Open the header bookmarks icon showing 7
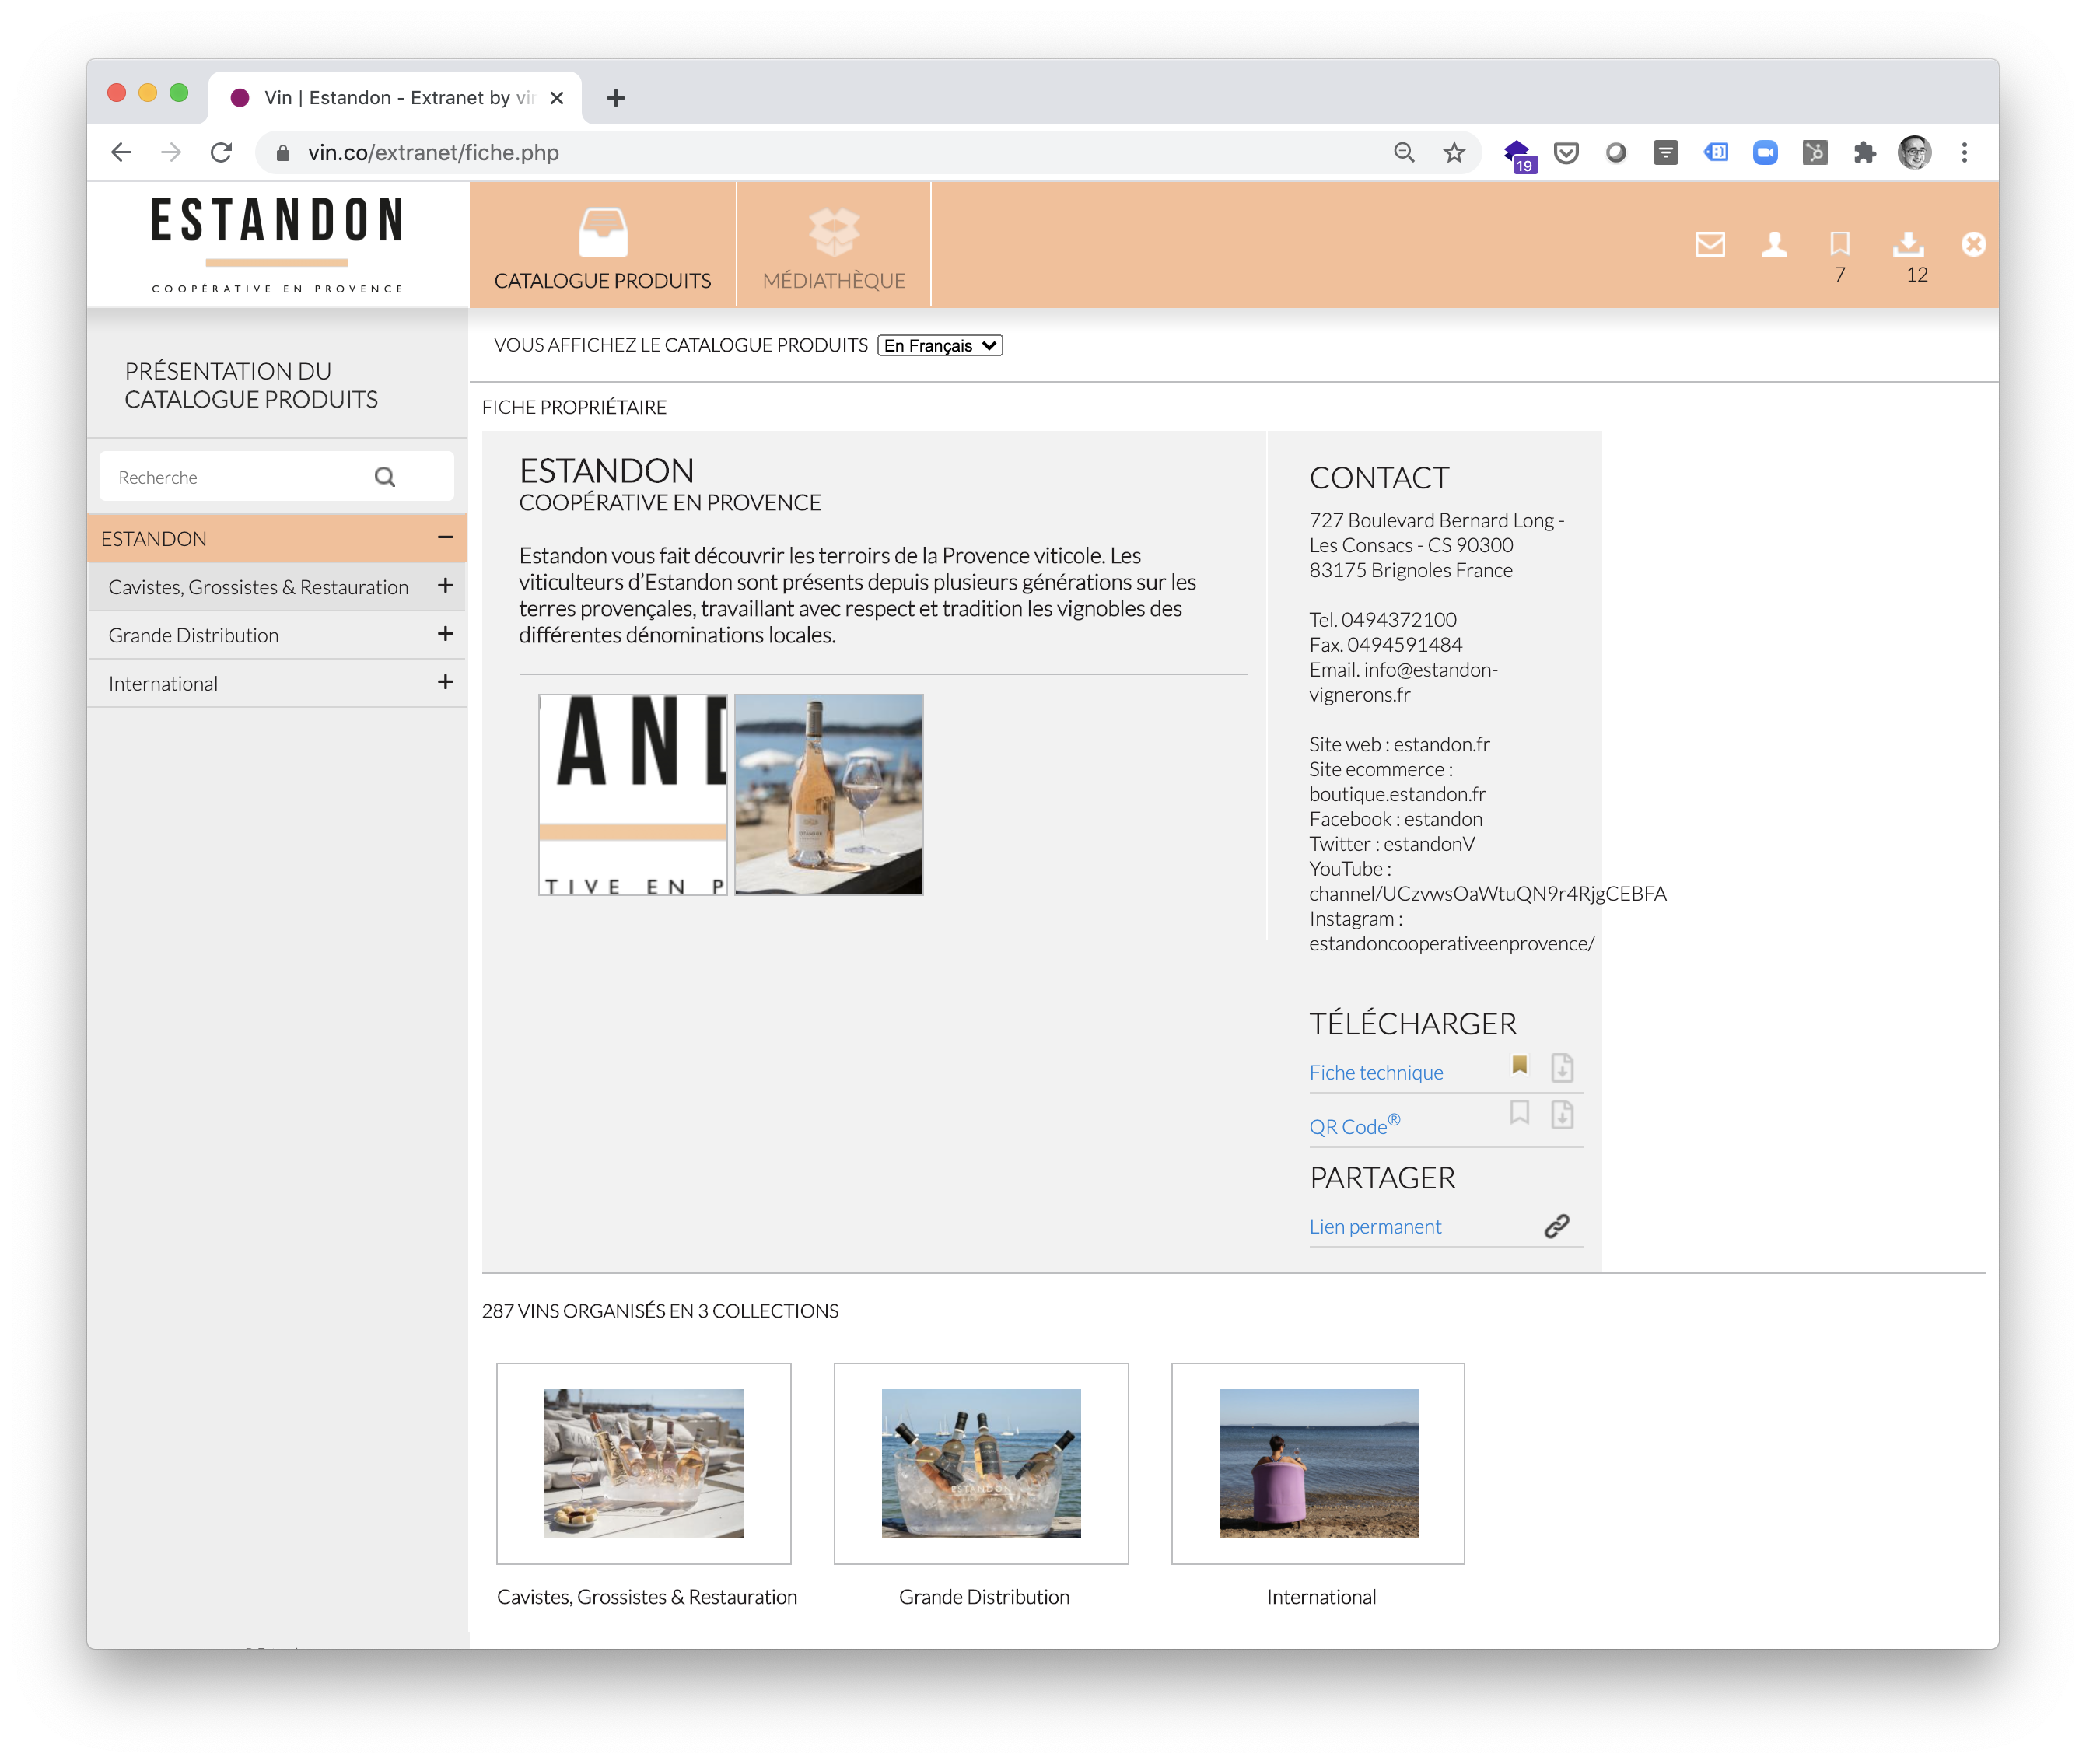 click(x=1839, y=244)
